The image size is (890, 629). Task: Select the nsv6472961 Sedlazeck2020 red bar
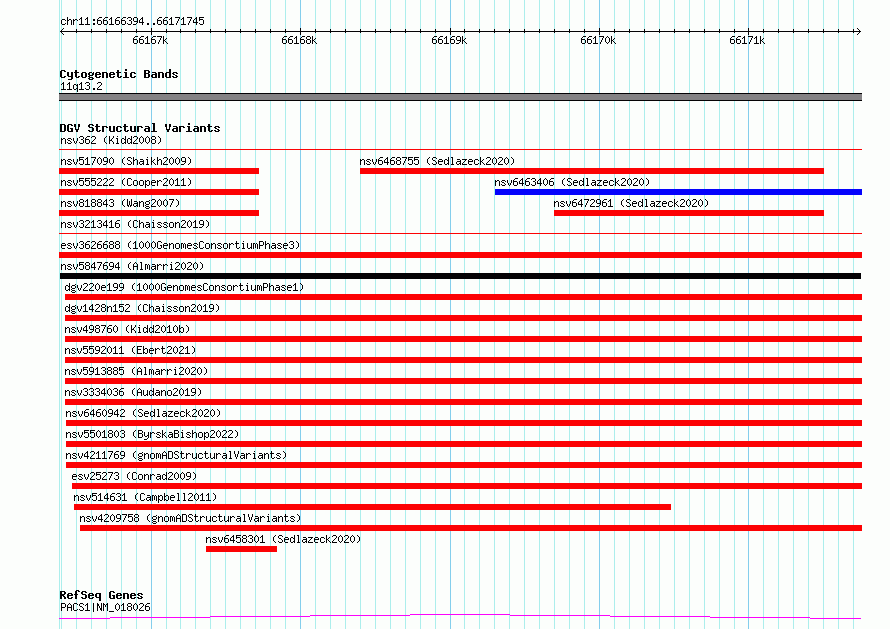pos(689,213)
